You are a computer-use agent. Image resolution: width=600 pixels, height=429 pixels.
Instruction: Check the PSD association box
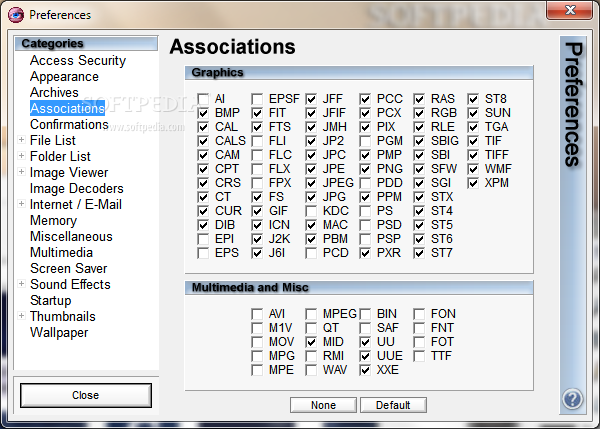coord(365,225)
